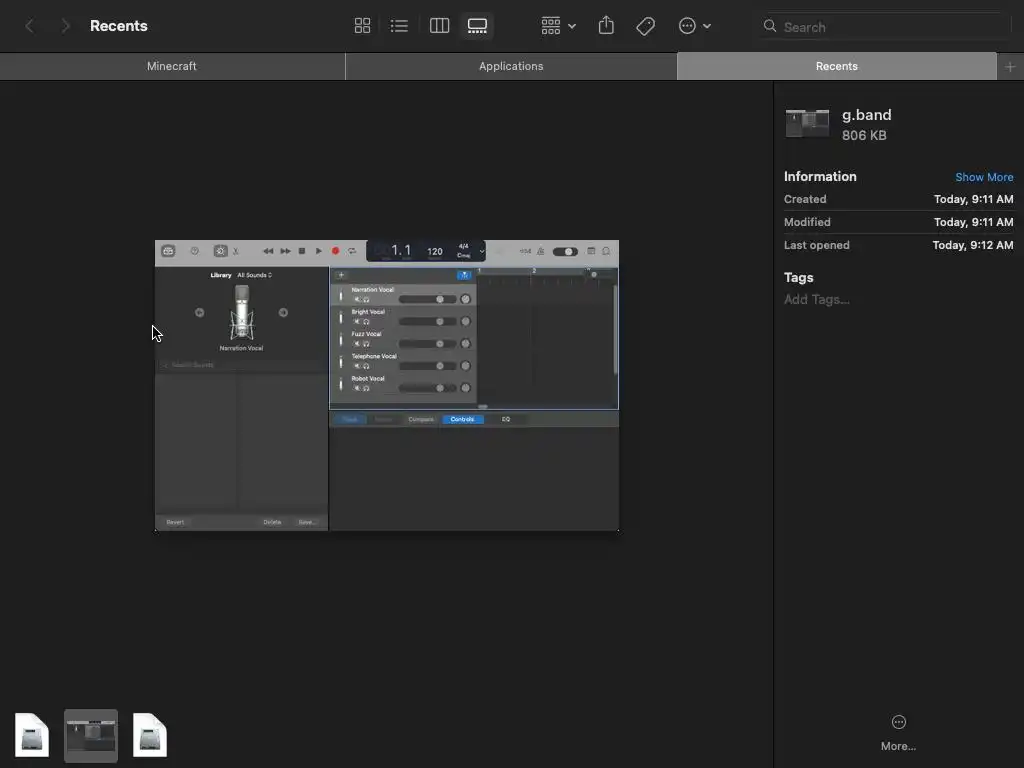The width and height of the screenshot is (1024, 768).
Task: Open the action ellipsis menu dropdown
Action: pyautogui.click(x=694, y=26)
